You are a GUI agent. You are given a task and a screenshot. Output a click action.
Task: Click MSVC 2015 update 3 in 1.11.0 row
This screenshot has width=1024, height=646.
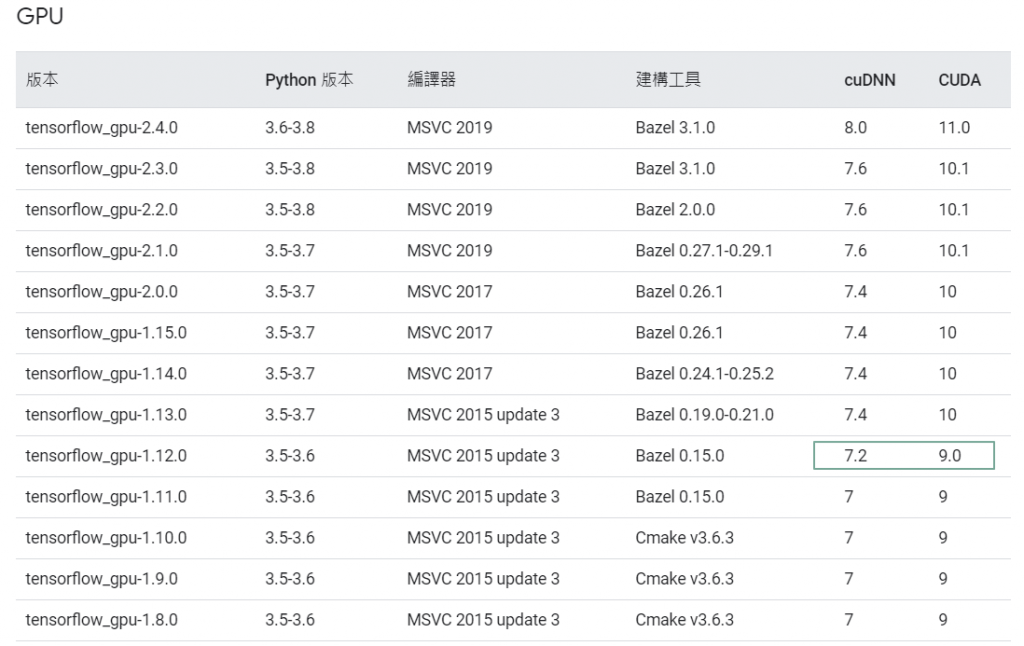pos(483,498)
